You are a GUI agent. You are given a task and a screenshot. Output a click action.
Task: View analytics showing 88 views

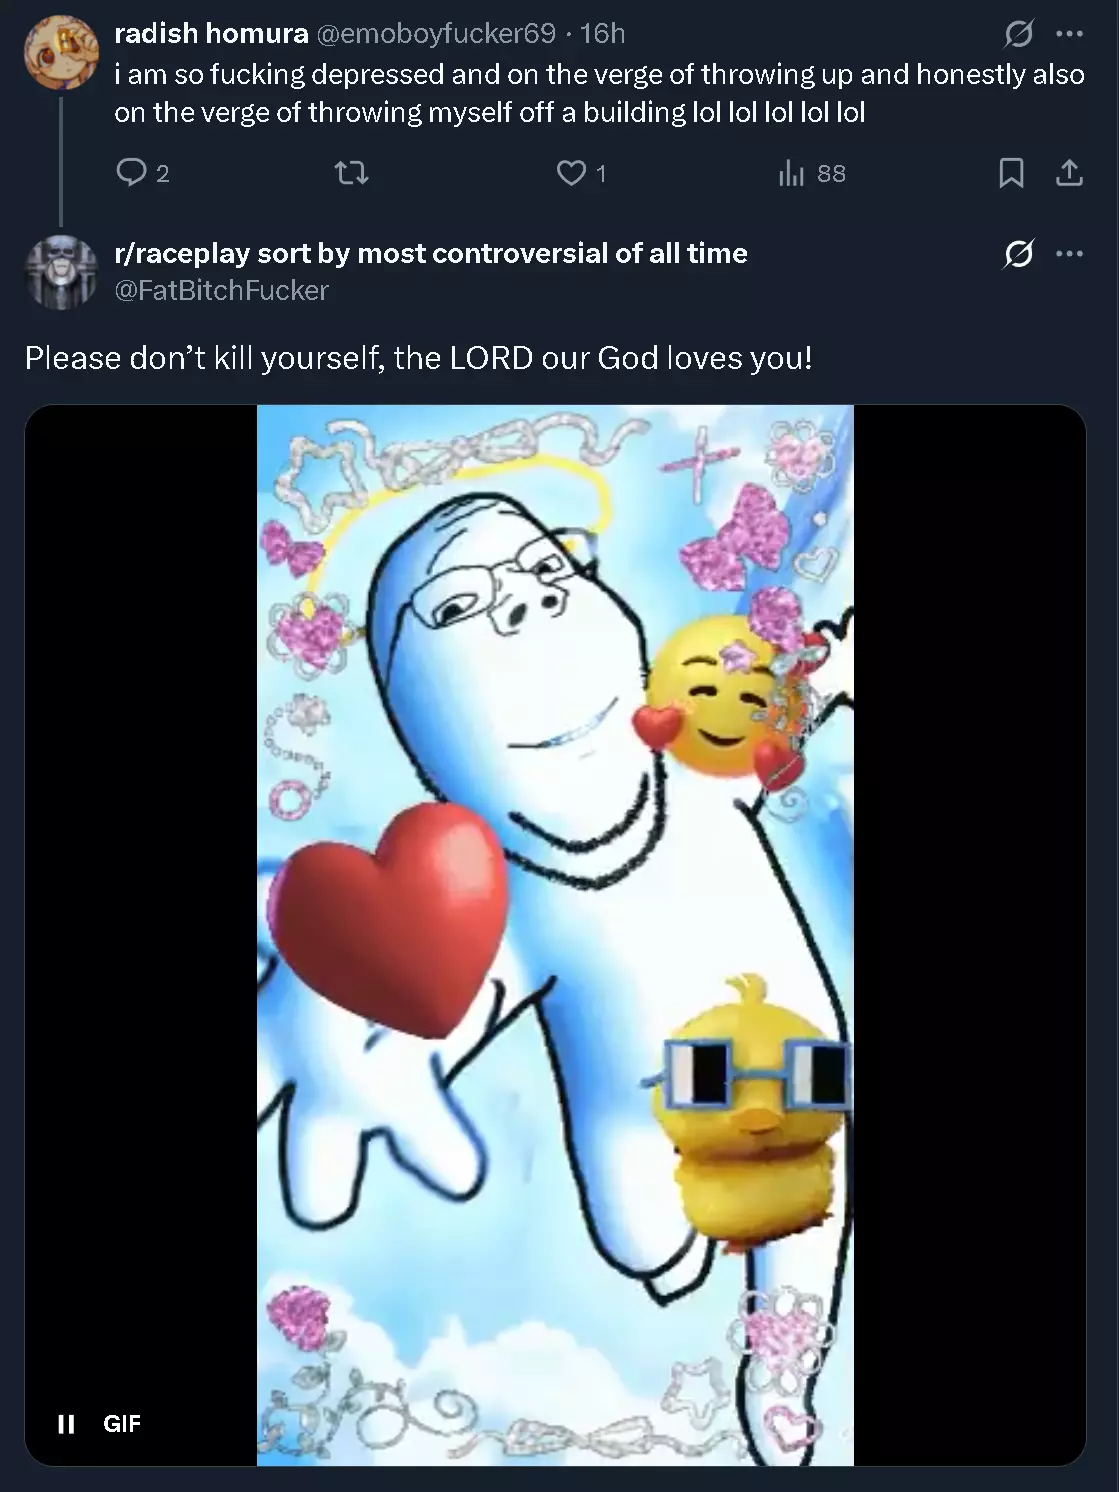point(812,174)
